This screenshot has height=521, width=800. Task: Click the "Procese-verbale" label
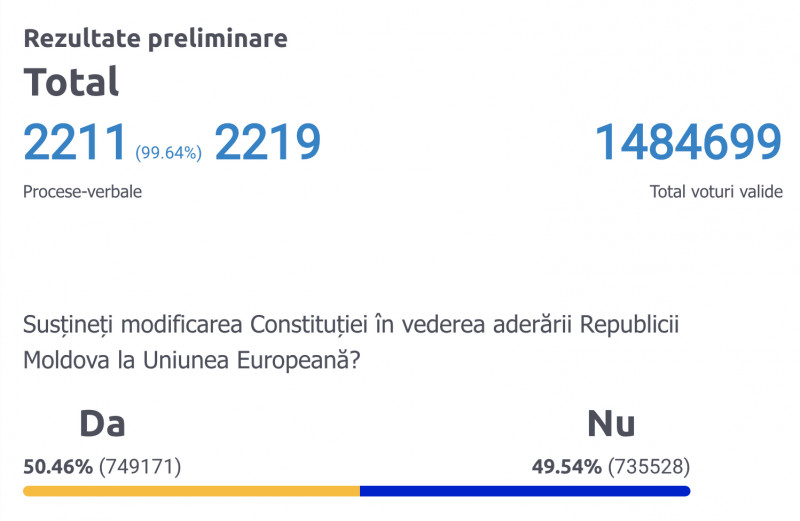82,192
